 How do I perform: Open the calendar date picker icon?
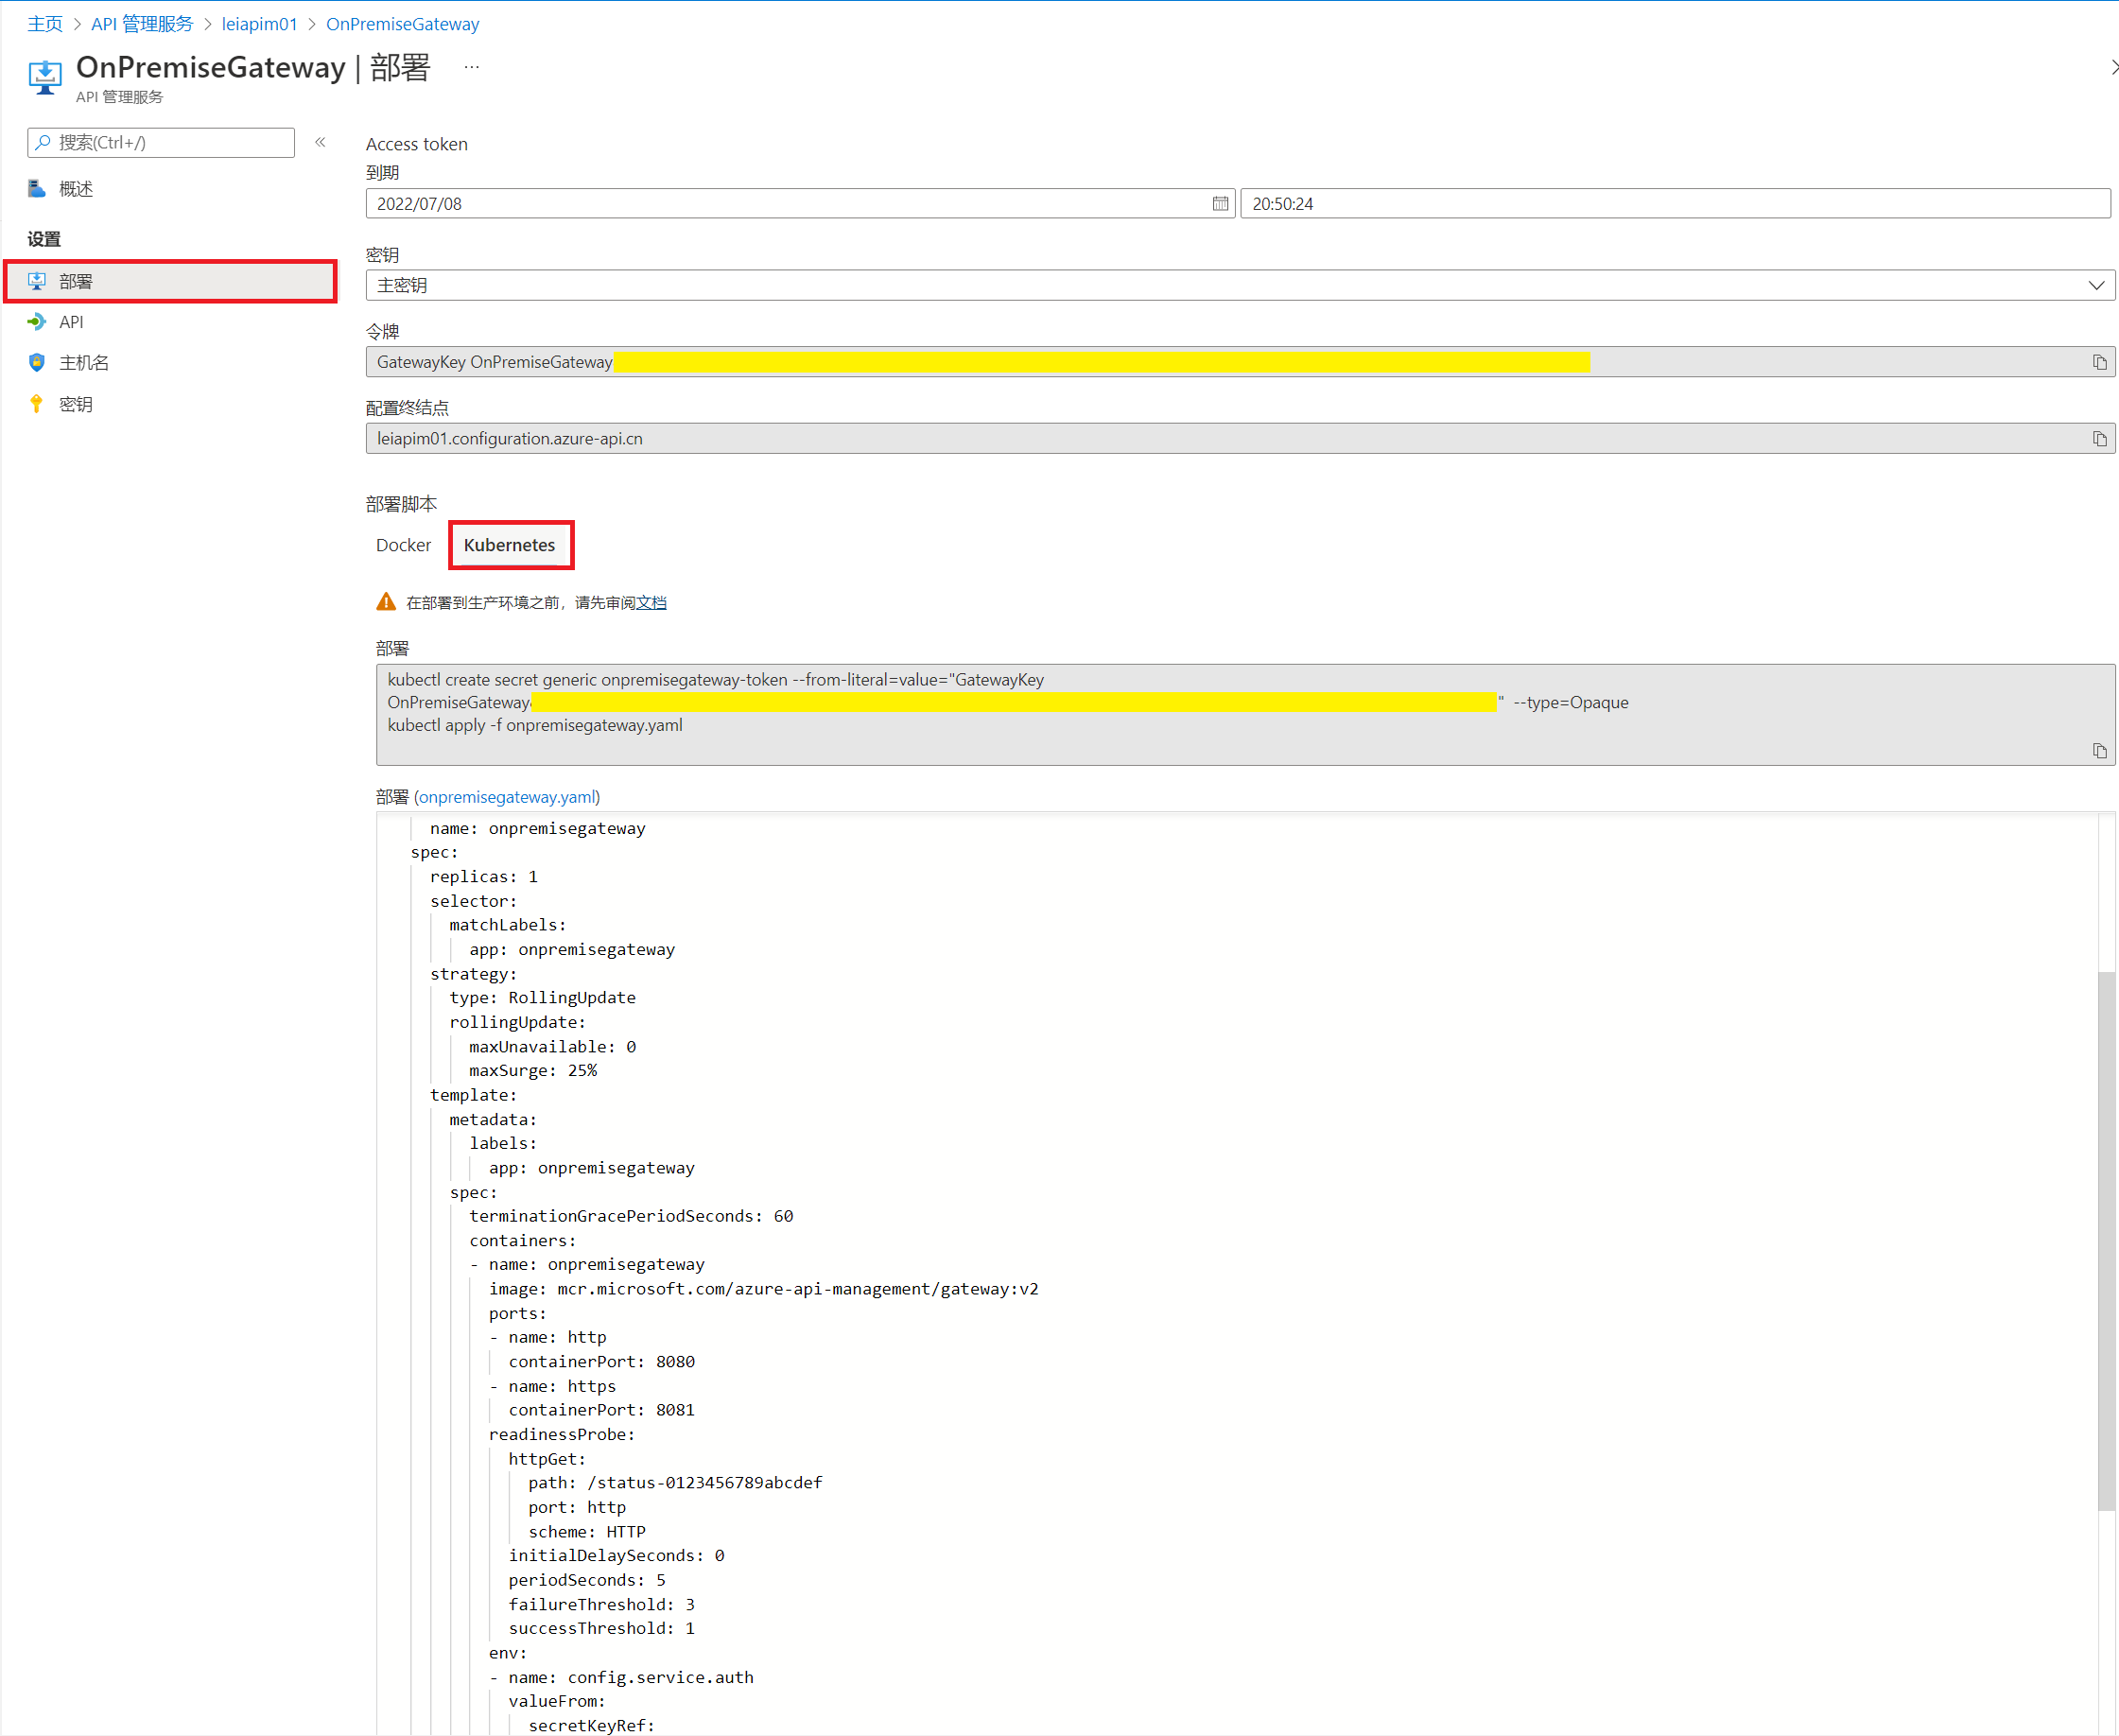pyautogui.click(x=1220, y=204)
